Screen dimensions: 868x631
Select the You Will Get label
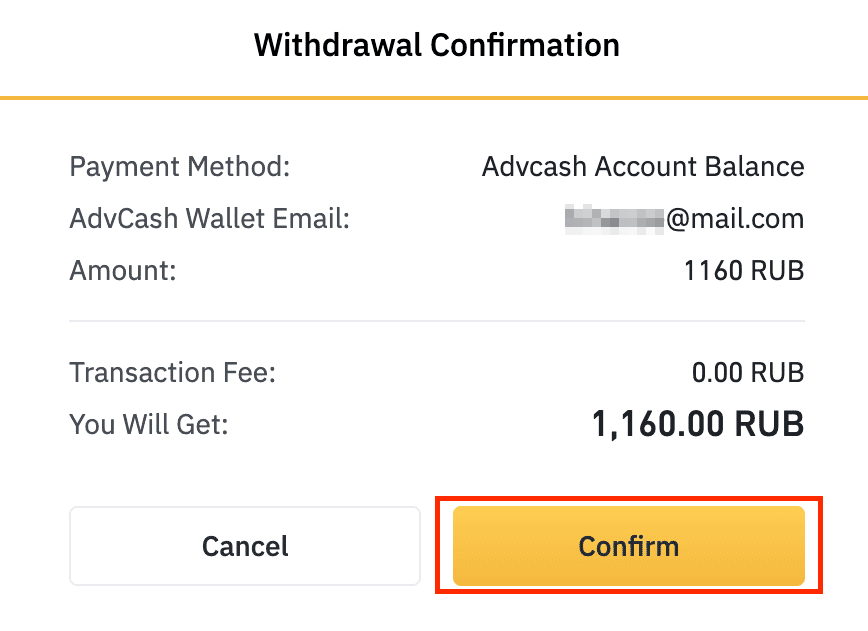[149, 425]
